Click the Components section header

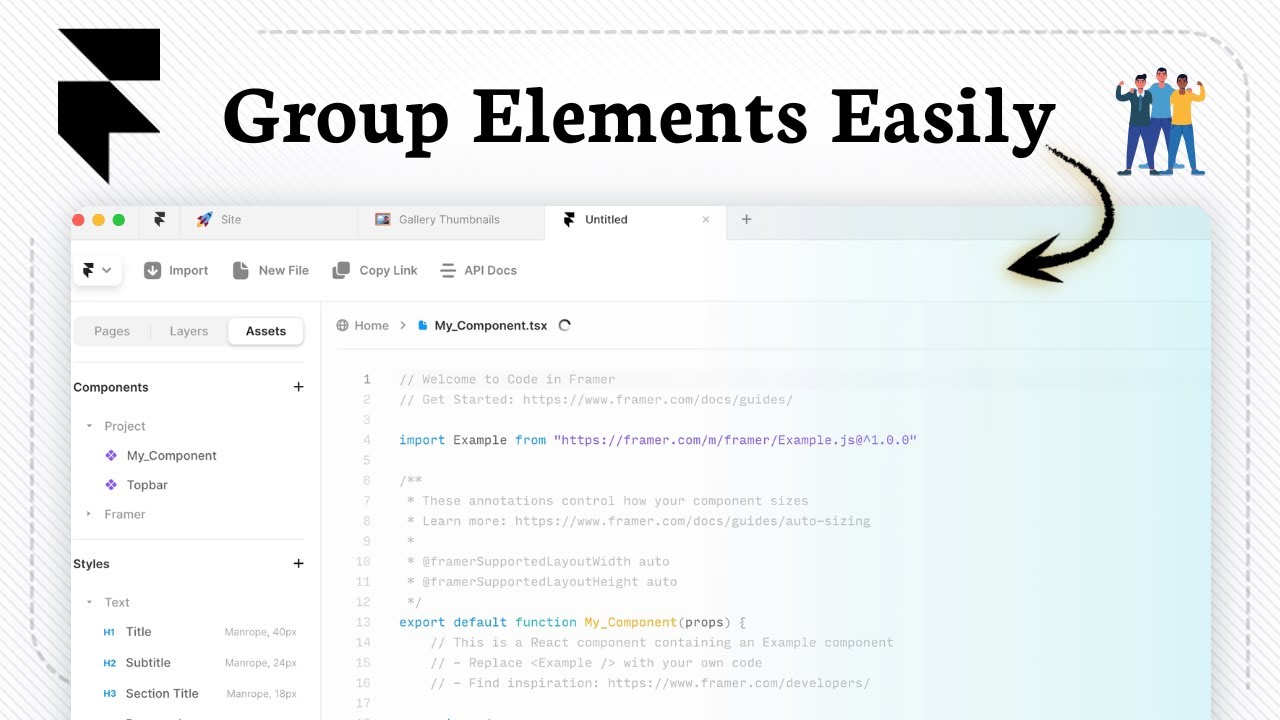[x=111, y=387]
